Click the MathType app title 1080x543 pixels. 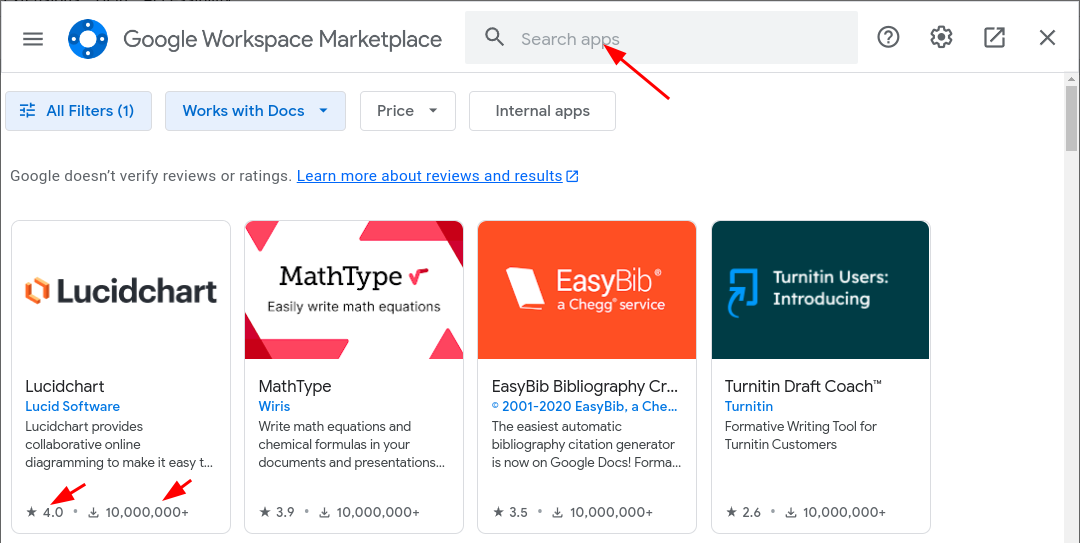[295, 387]
